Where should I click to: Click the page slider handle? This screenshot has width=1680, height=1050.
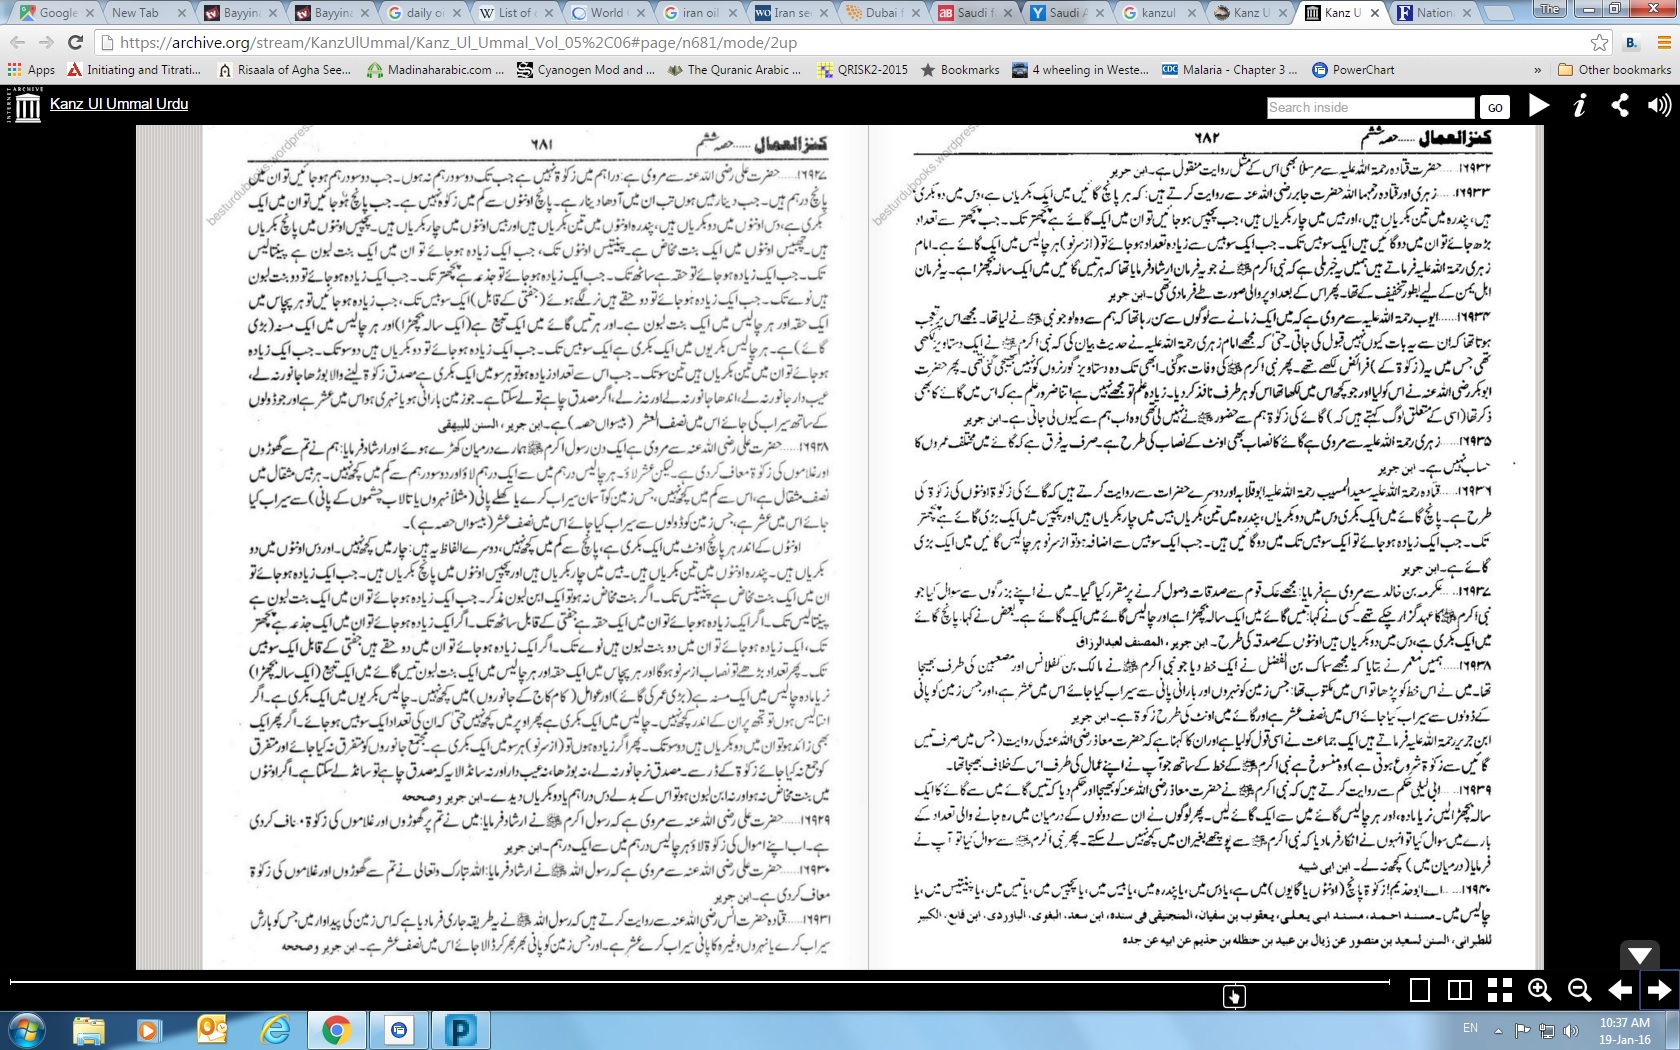(1234, 995)
